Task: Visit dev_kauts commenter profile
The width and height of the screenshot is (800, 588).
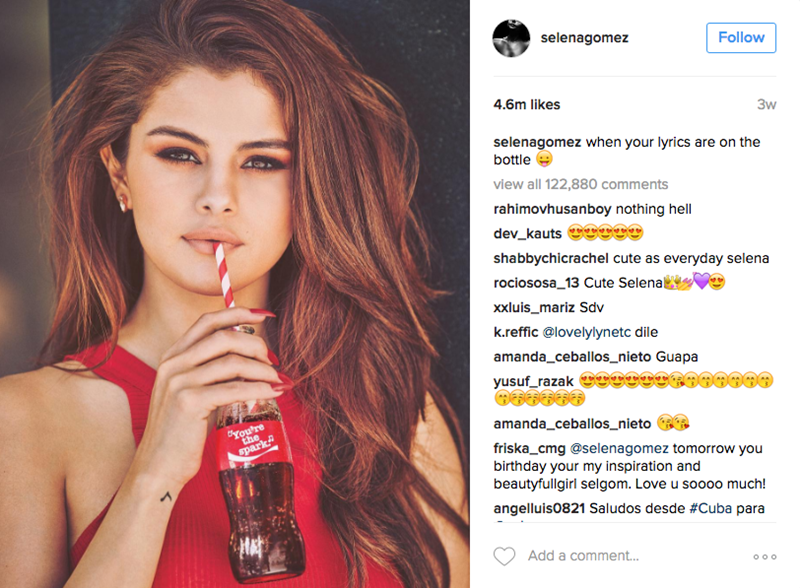Action: [528, 234]
